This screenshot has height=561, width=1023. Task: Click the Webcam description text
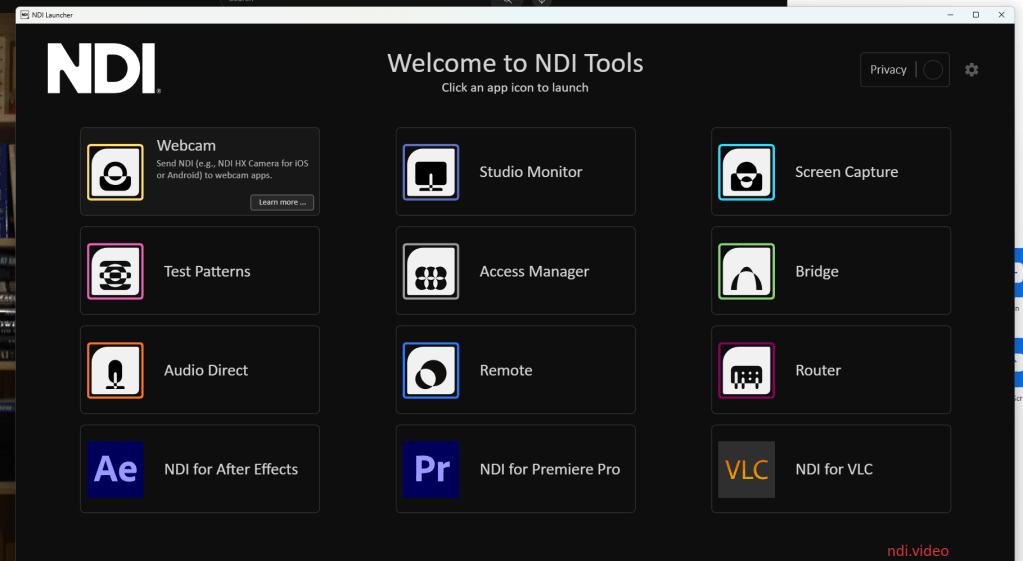(232, 170)
